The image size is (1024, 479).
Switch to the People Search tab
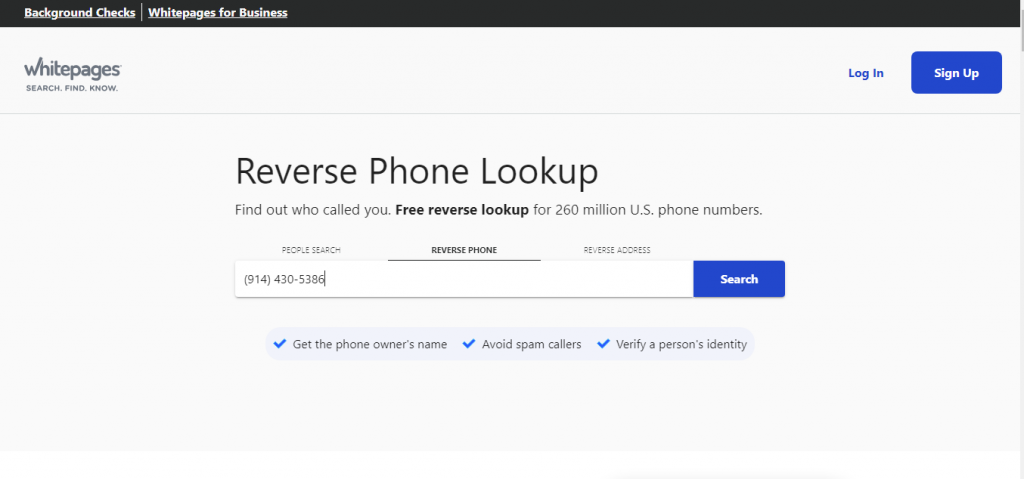click(311, 250)
